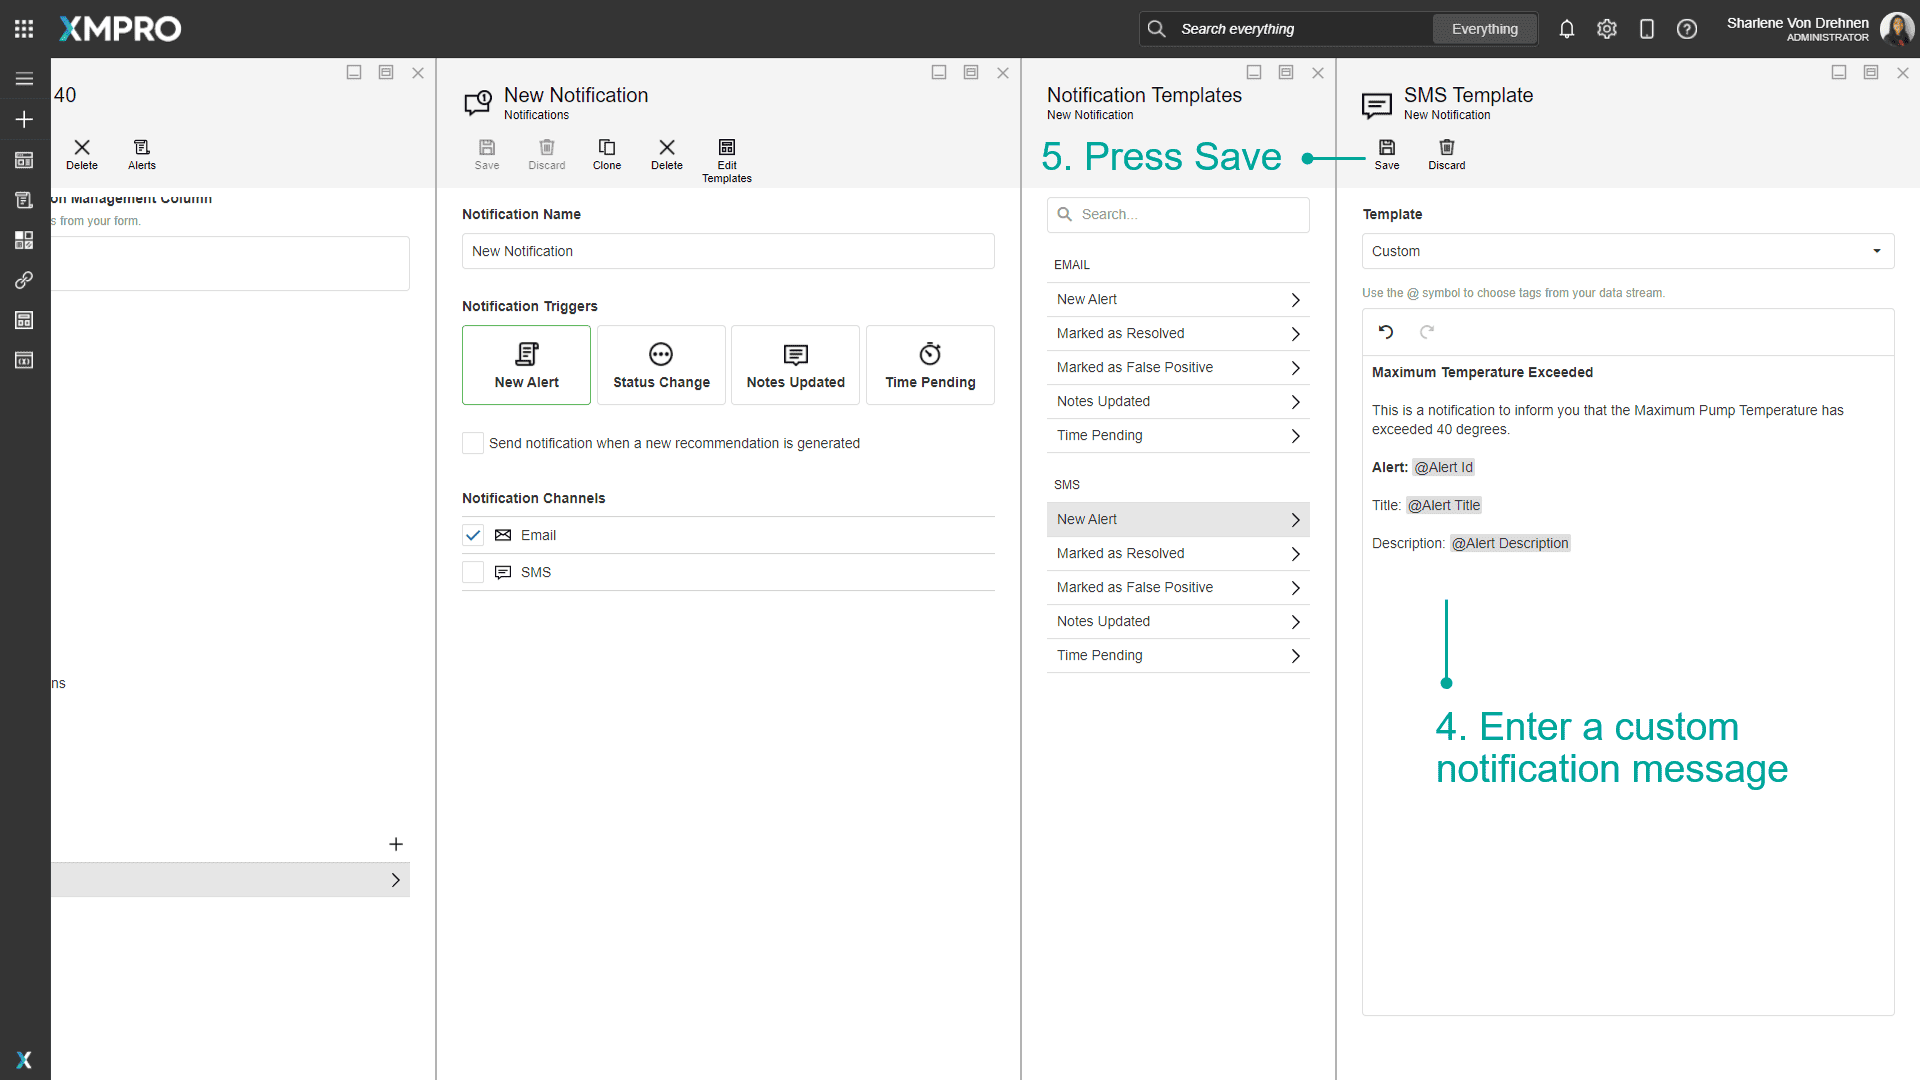Open the Everything search scope dropdown
Viewport: 1920px width, 1080px height.
point(1484,29)
